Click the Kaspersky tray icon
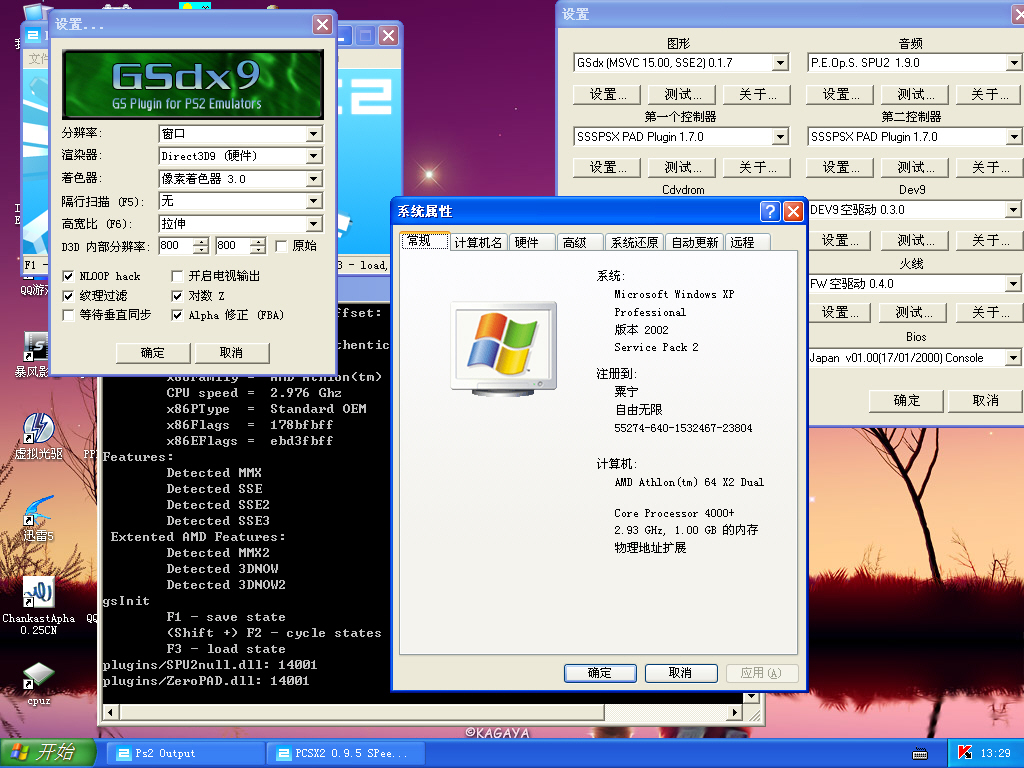The width and height of the screenshot is (1024, 768). tap(965, 753)
